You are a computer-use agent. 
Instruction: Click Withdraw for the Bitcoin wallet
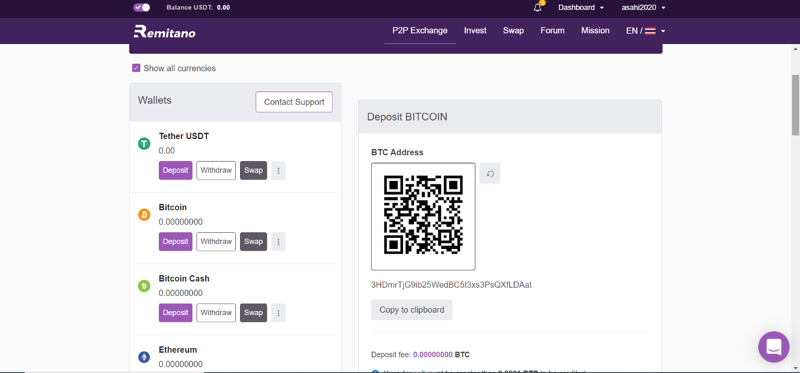(x=216, y=241)
